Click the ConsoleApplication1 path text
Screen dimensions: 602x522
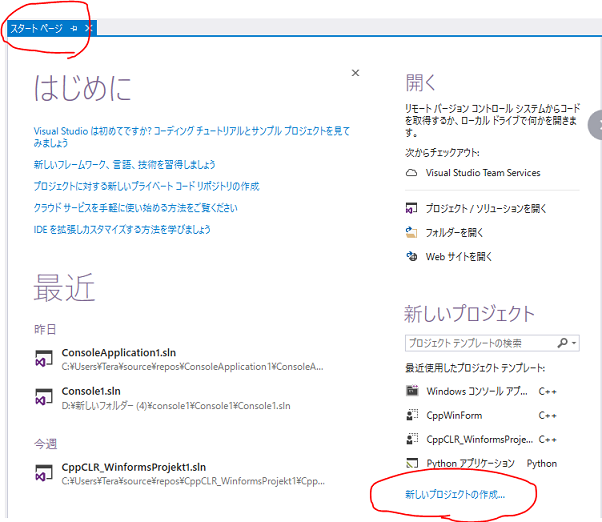pos(192,367)
